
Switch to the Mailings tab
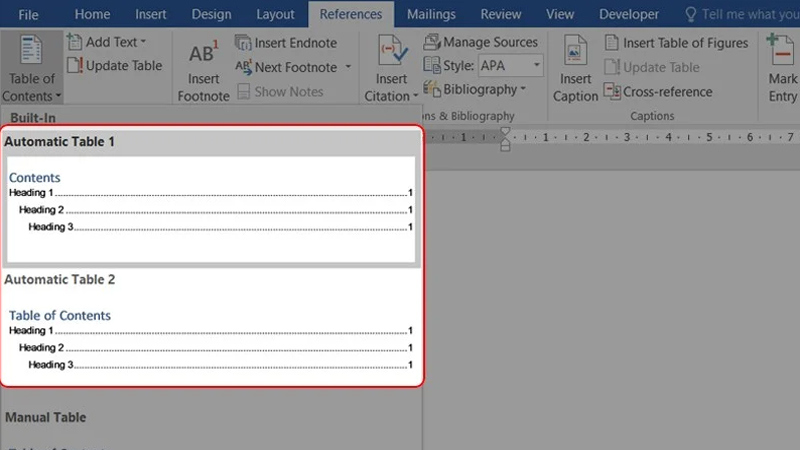pyautogui.click(x=431, y=14)
